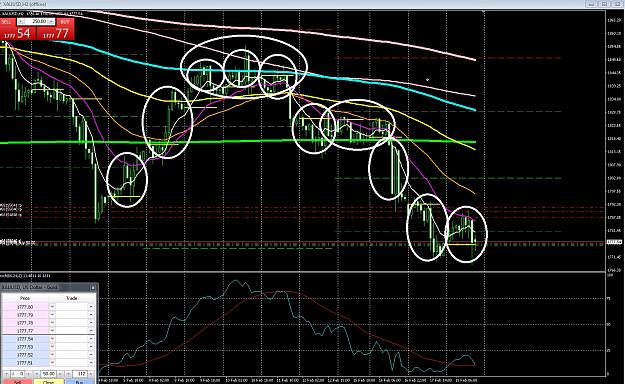
Task: Click the 1777.77 ask price tile
Action: (x=56, y=33)
